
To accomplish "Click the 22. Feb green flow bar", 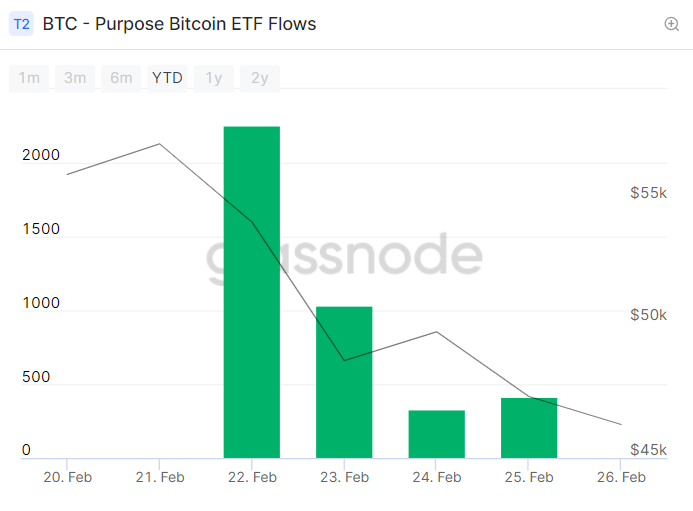I will click(252, 292).
